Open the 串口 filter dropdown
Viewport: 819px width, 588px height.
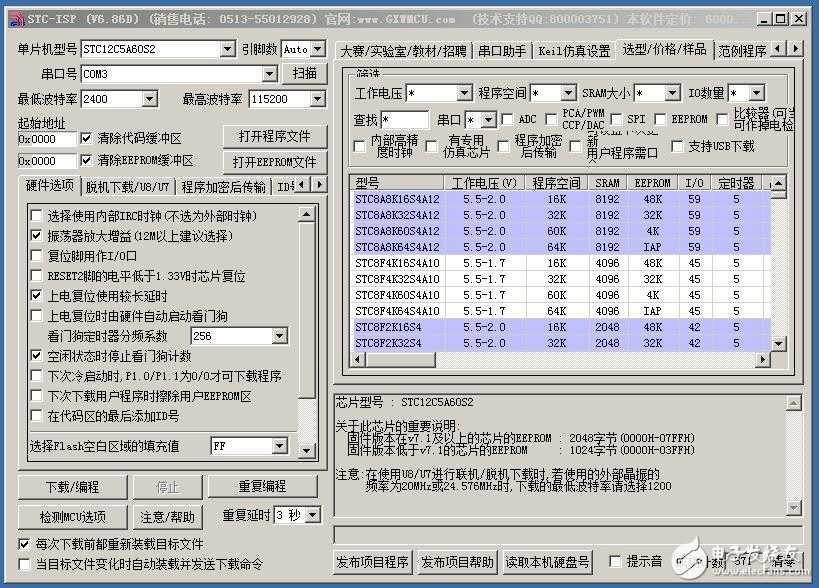pos(488,120)
